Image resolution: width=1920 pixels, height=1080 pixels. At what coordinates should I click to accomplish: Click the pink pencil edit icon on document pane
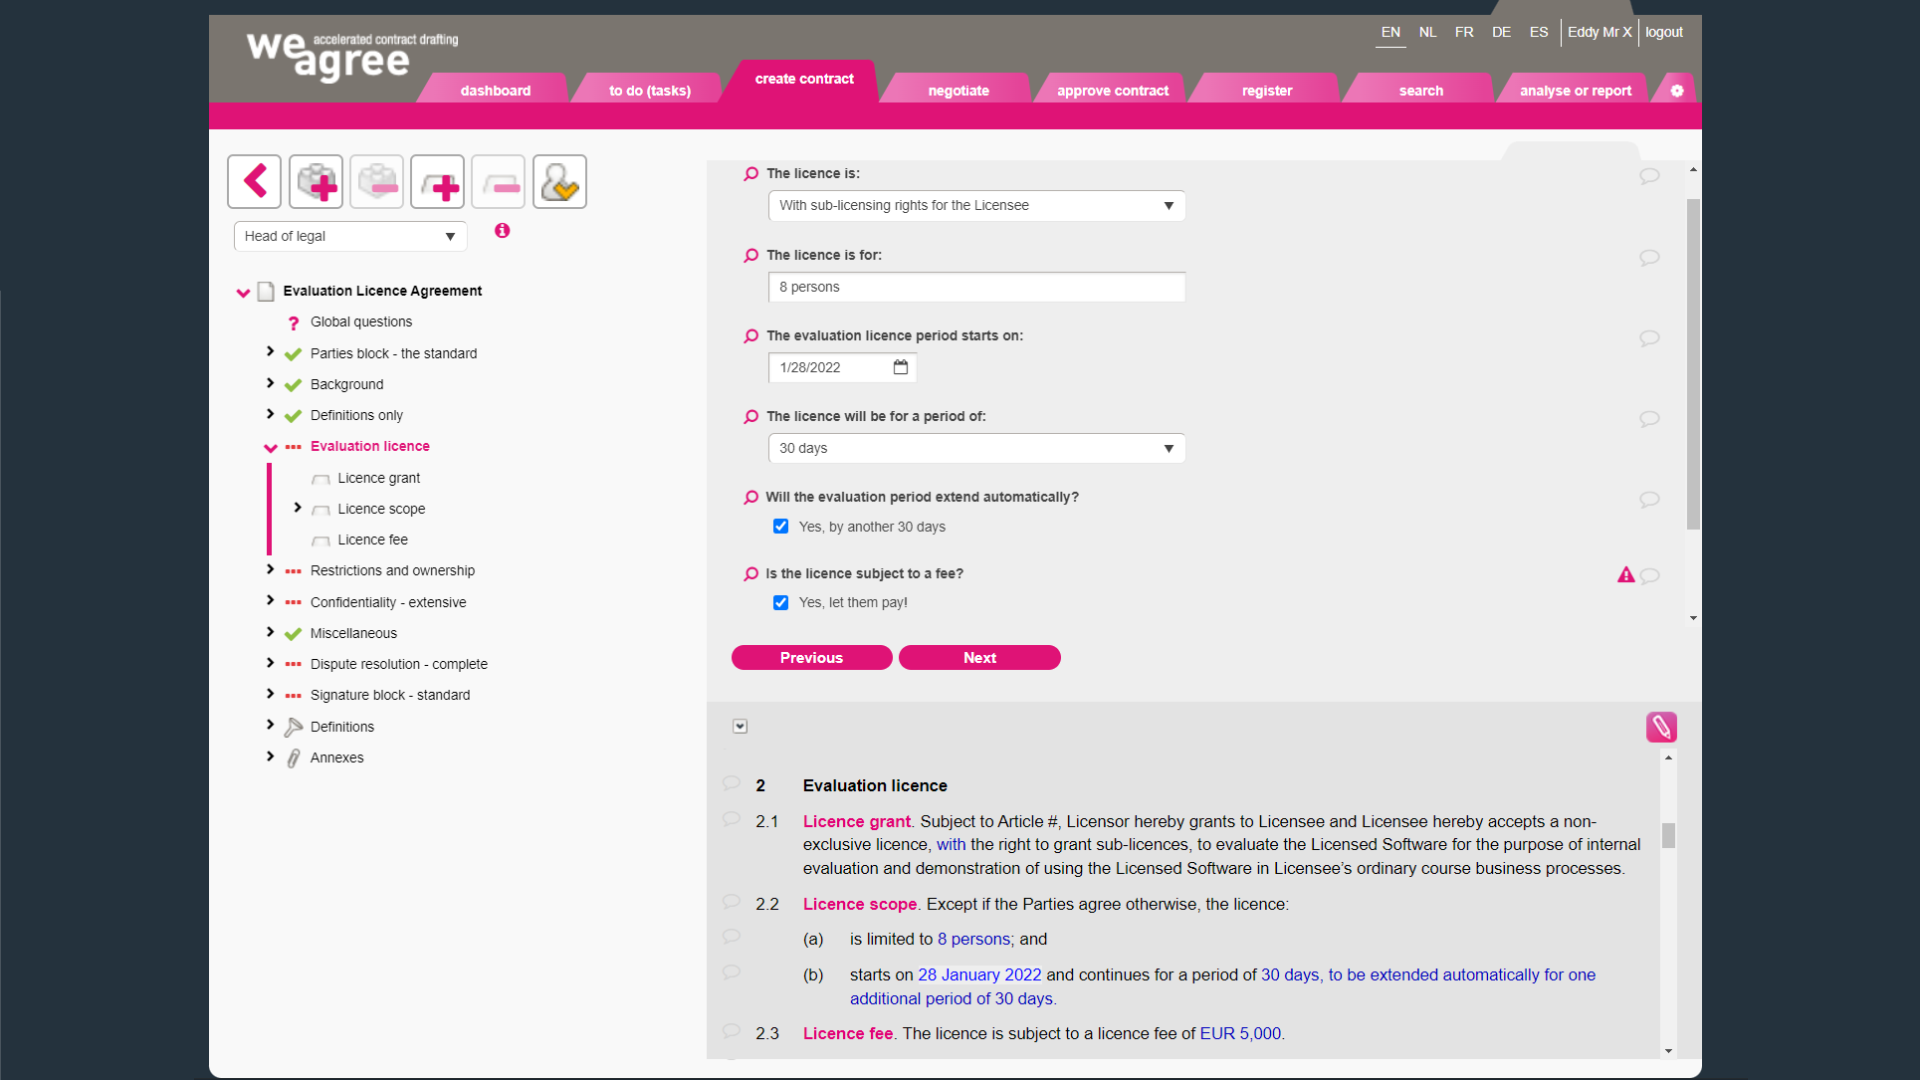[x=1661, y=727]
